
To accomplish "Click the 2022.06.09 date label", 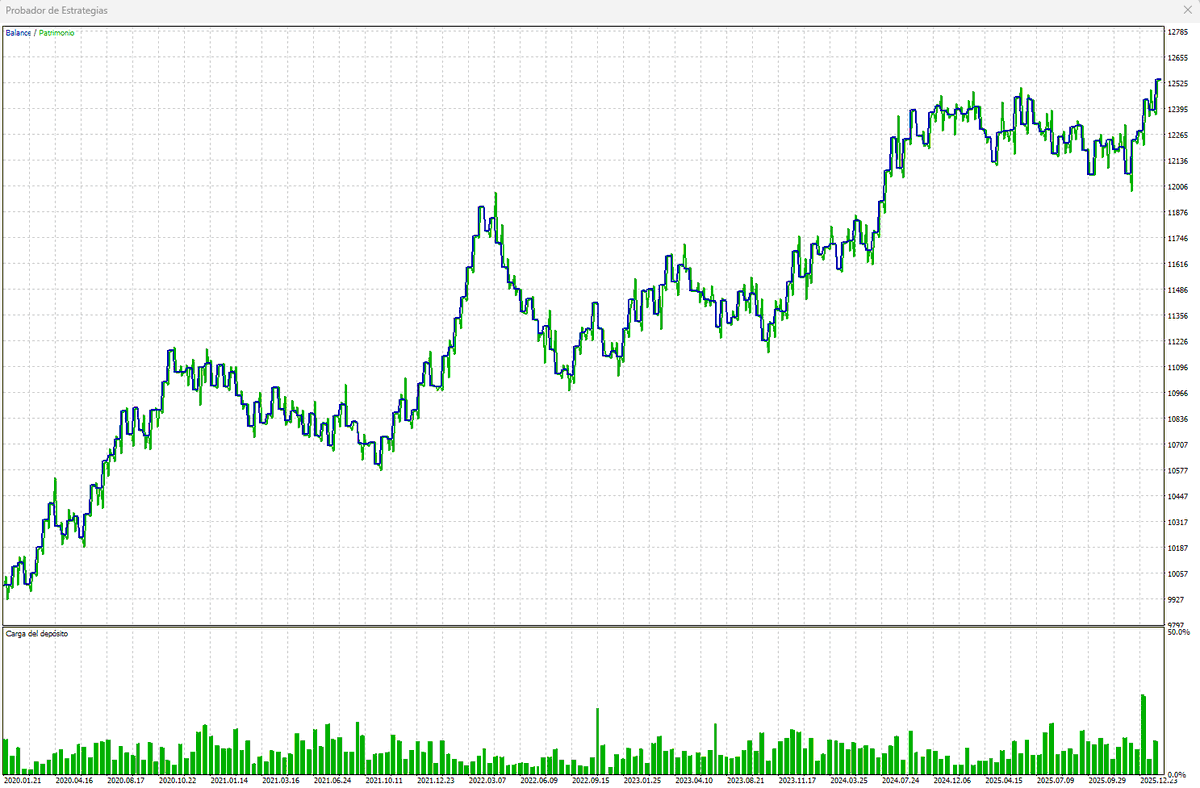I will pyautogui.click(x=540, y=780).
